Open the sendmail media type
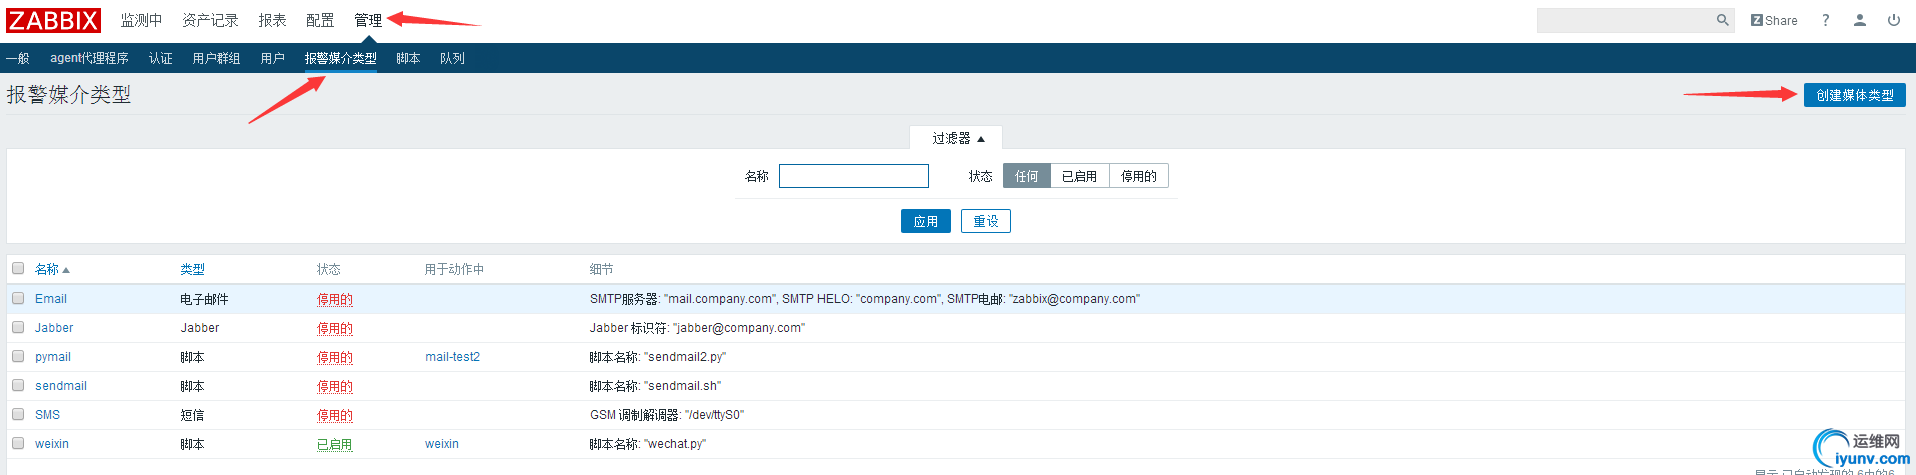Image resolution: width=1916 pixels, height=475 pixels. pyautogui.click(x=61, y=386)
